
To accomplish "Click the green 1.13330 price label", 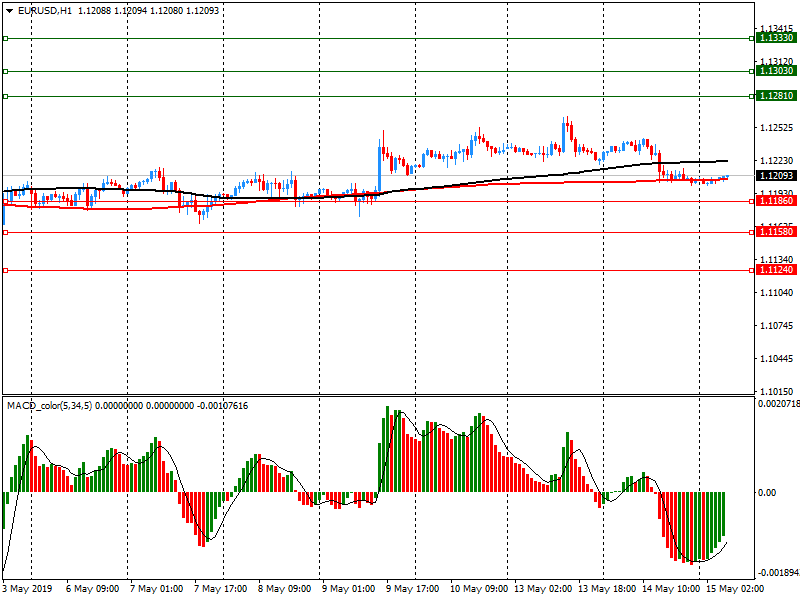I will pos(776,38).
